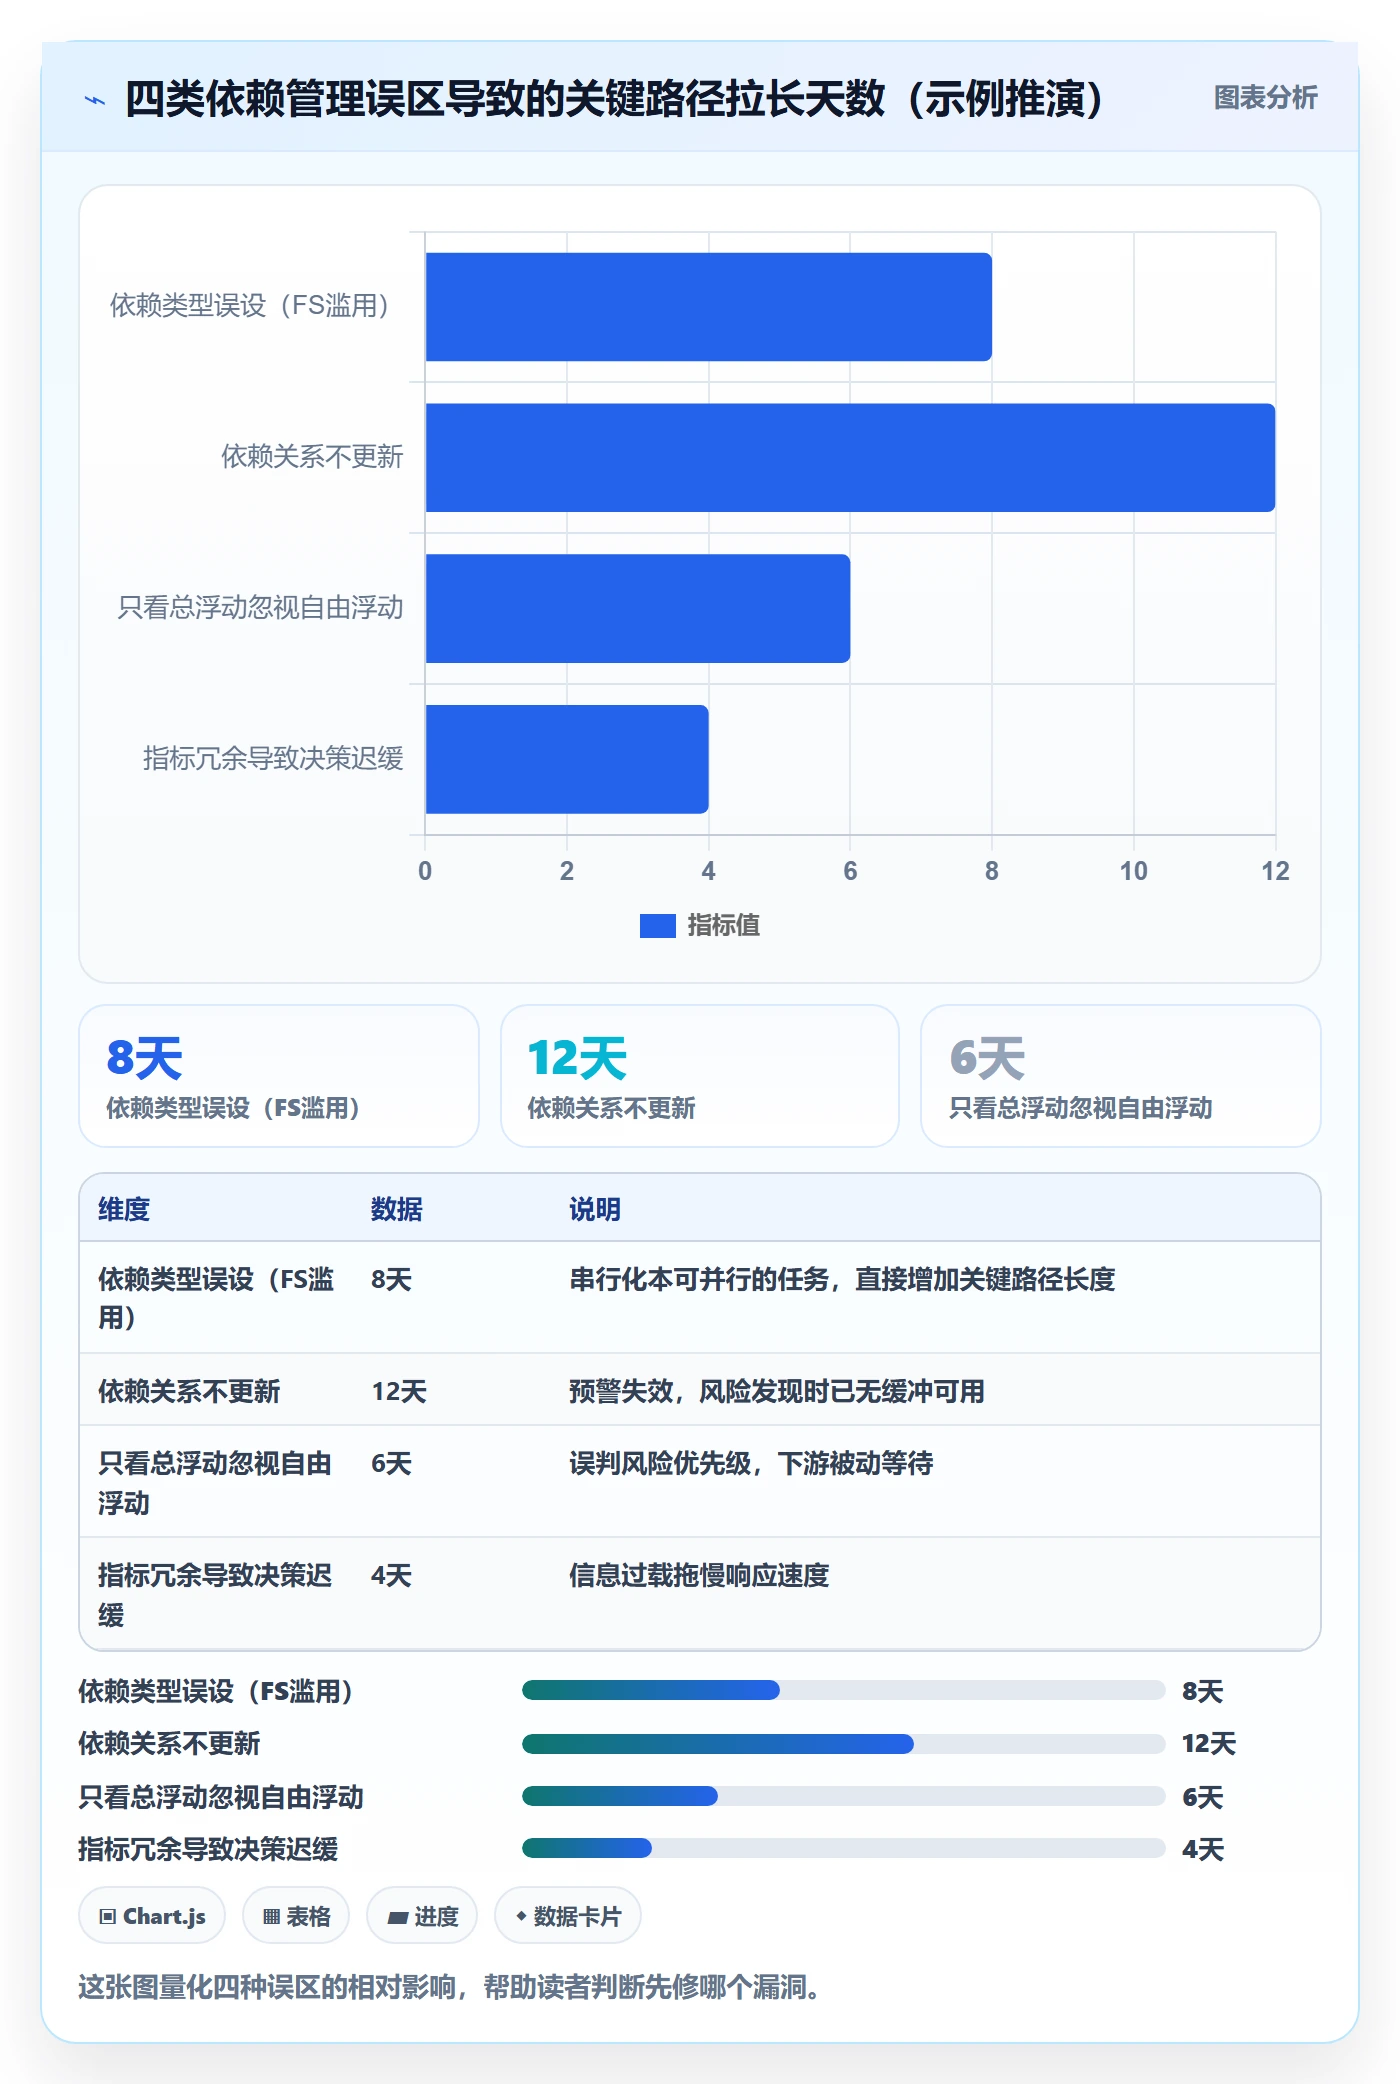The image size is (1400, 2084).
Task: Click the 12天 cell in the table
Action: (x=399, y=1392)
